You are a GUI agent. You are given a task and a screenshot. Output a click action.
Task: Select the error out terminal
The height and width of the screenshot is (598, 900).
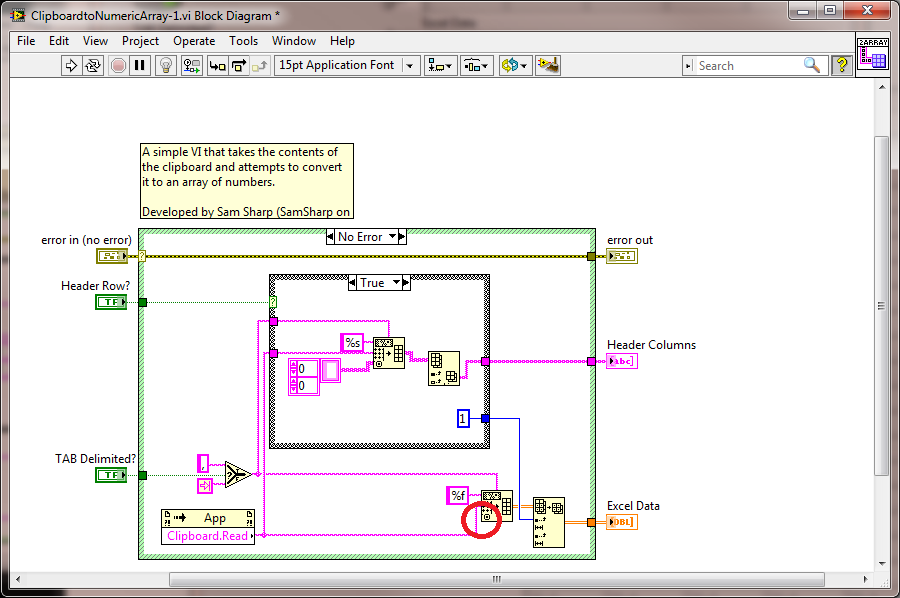click(x=622, y=256)
